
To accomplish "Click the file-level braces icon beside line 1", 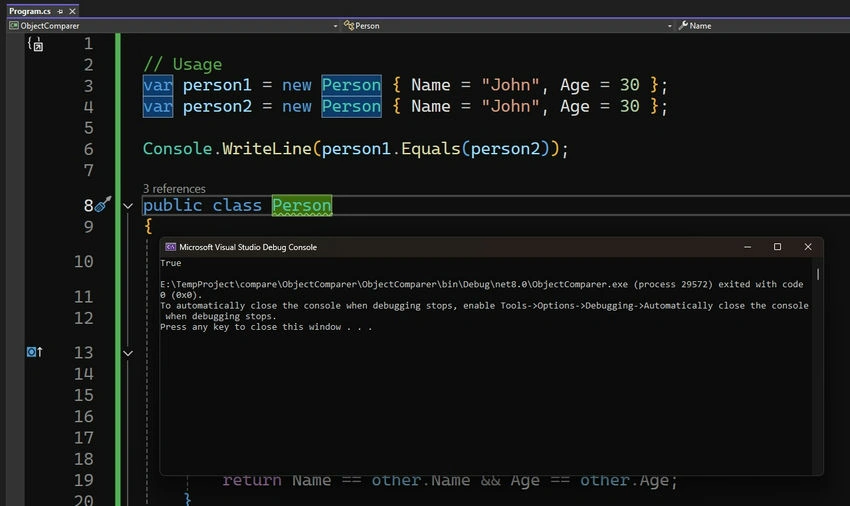I will (35, 44).
